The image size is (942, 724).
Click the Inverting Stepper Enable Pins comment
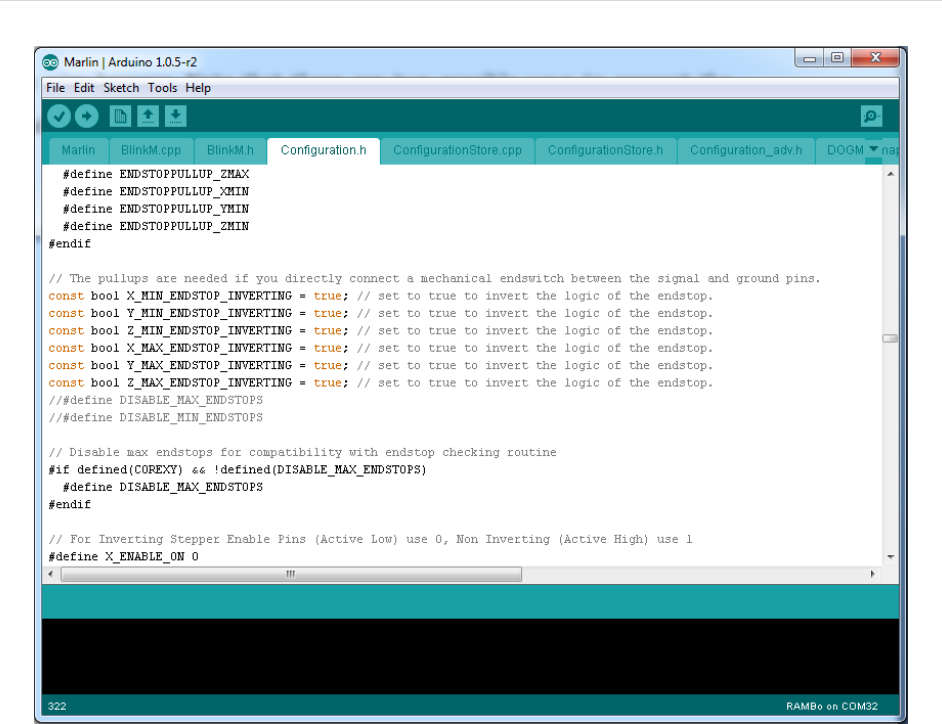click(x=370, y=540)
